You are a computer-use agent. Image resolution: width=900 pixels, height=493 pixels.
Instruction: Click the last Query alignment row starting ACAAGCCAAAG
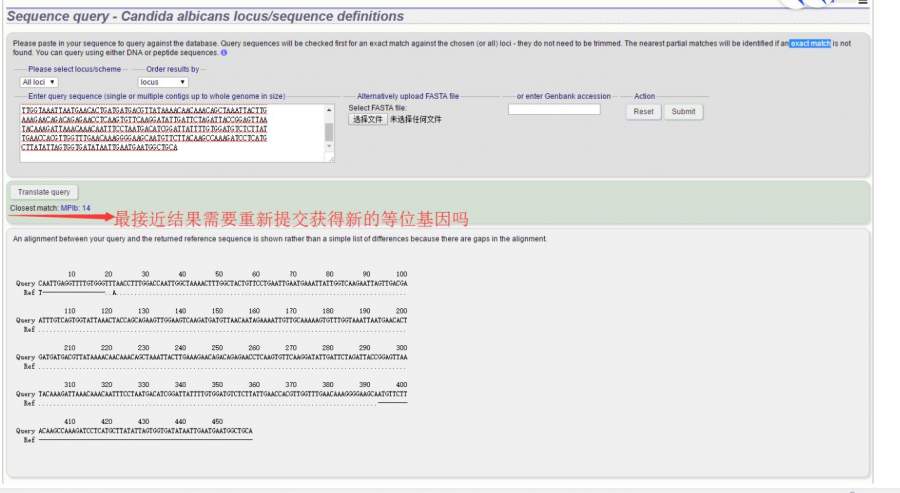click(x=134, y=431)
